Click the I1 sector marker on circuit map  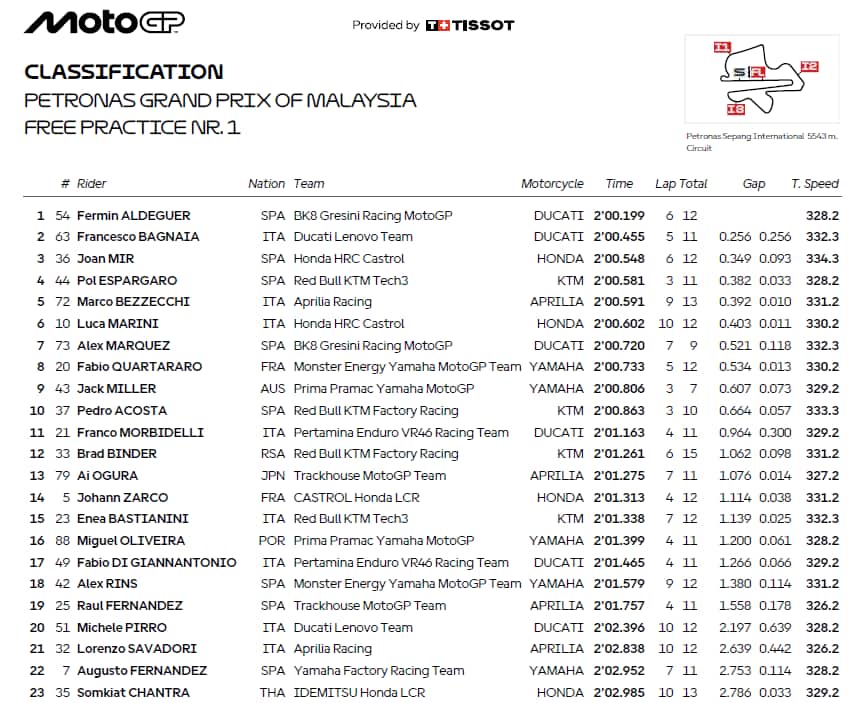721,46
